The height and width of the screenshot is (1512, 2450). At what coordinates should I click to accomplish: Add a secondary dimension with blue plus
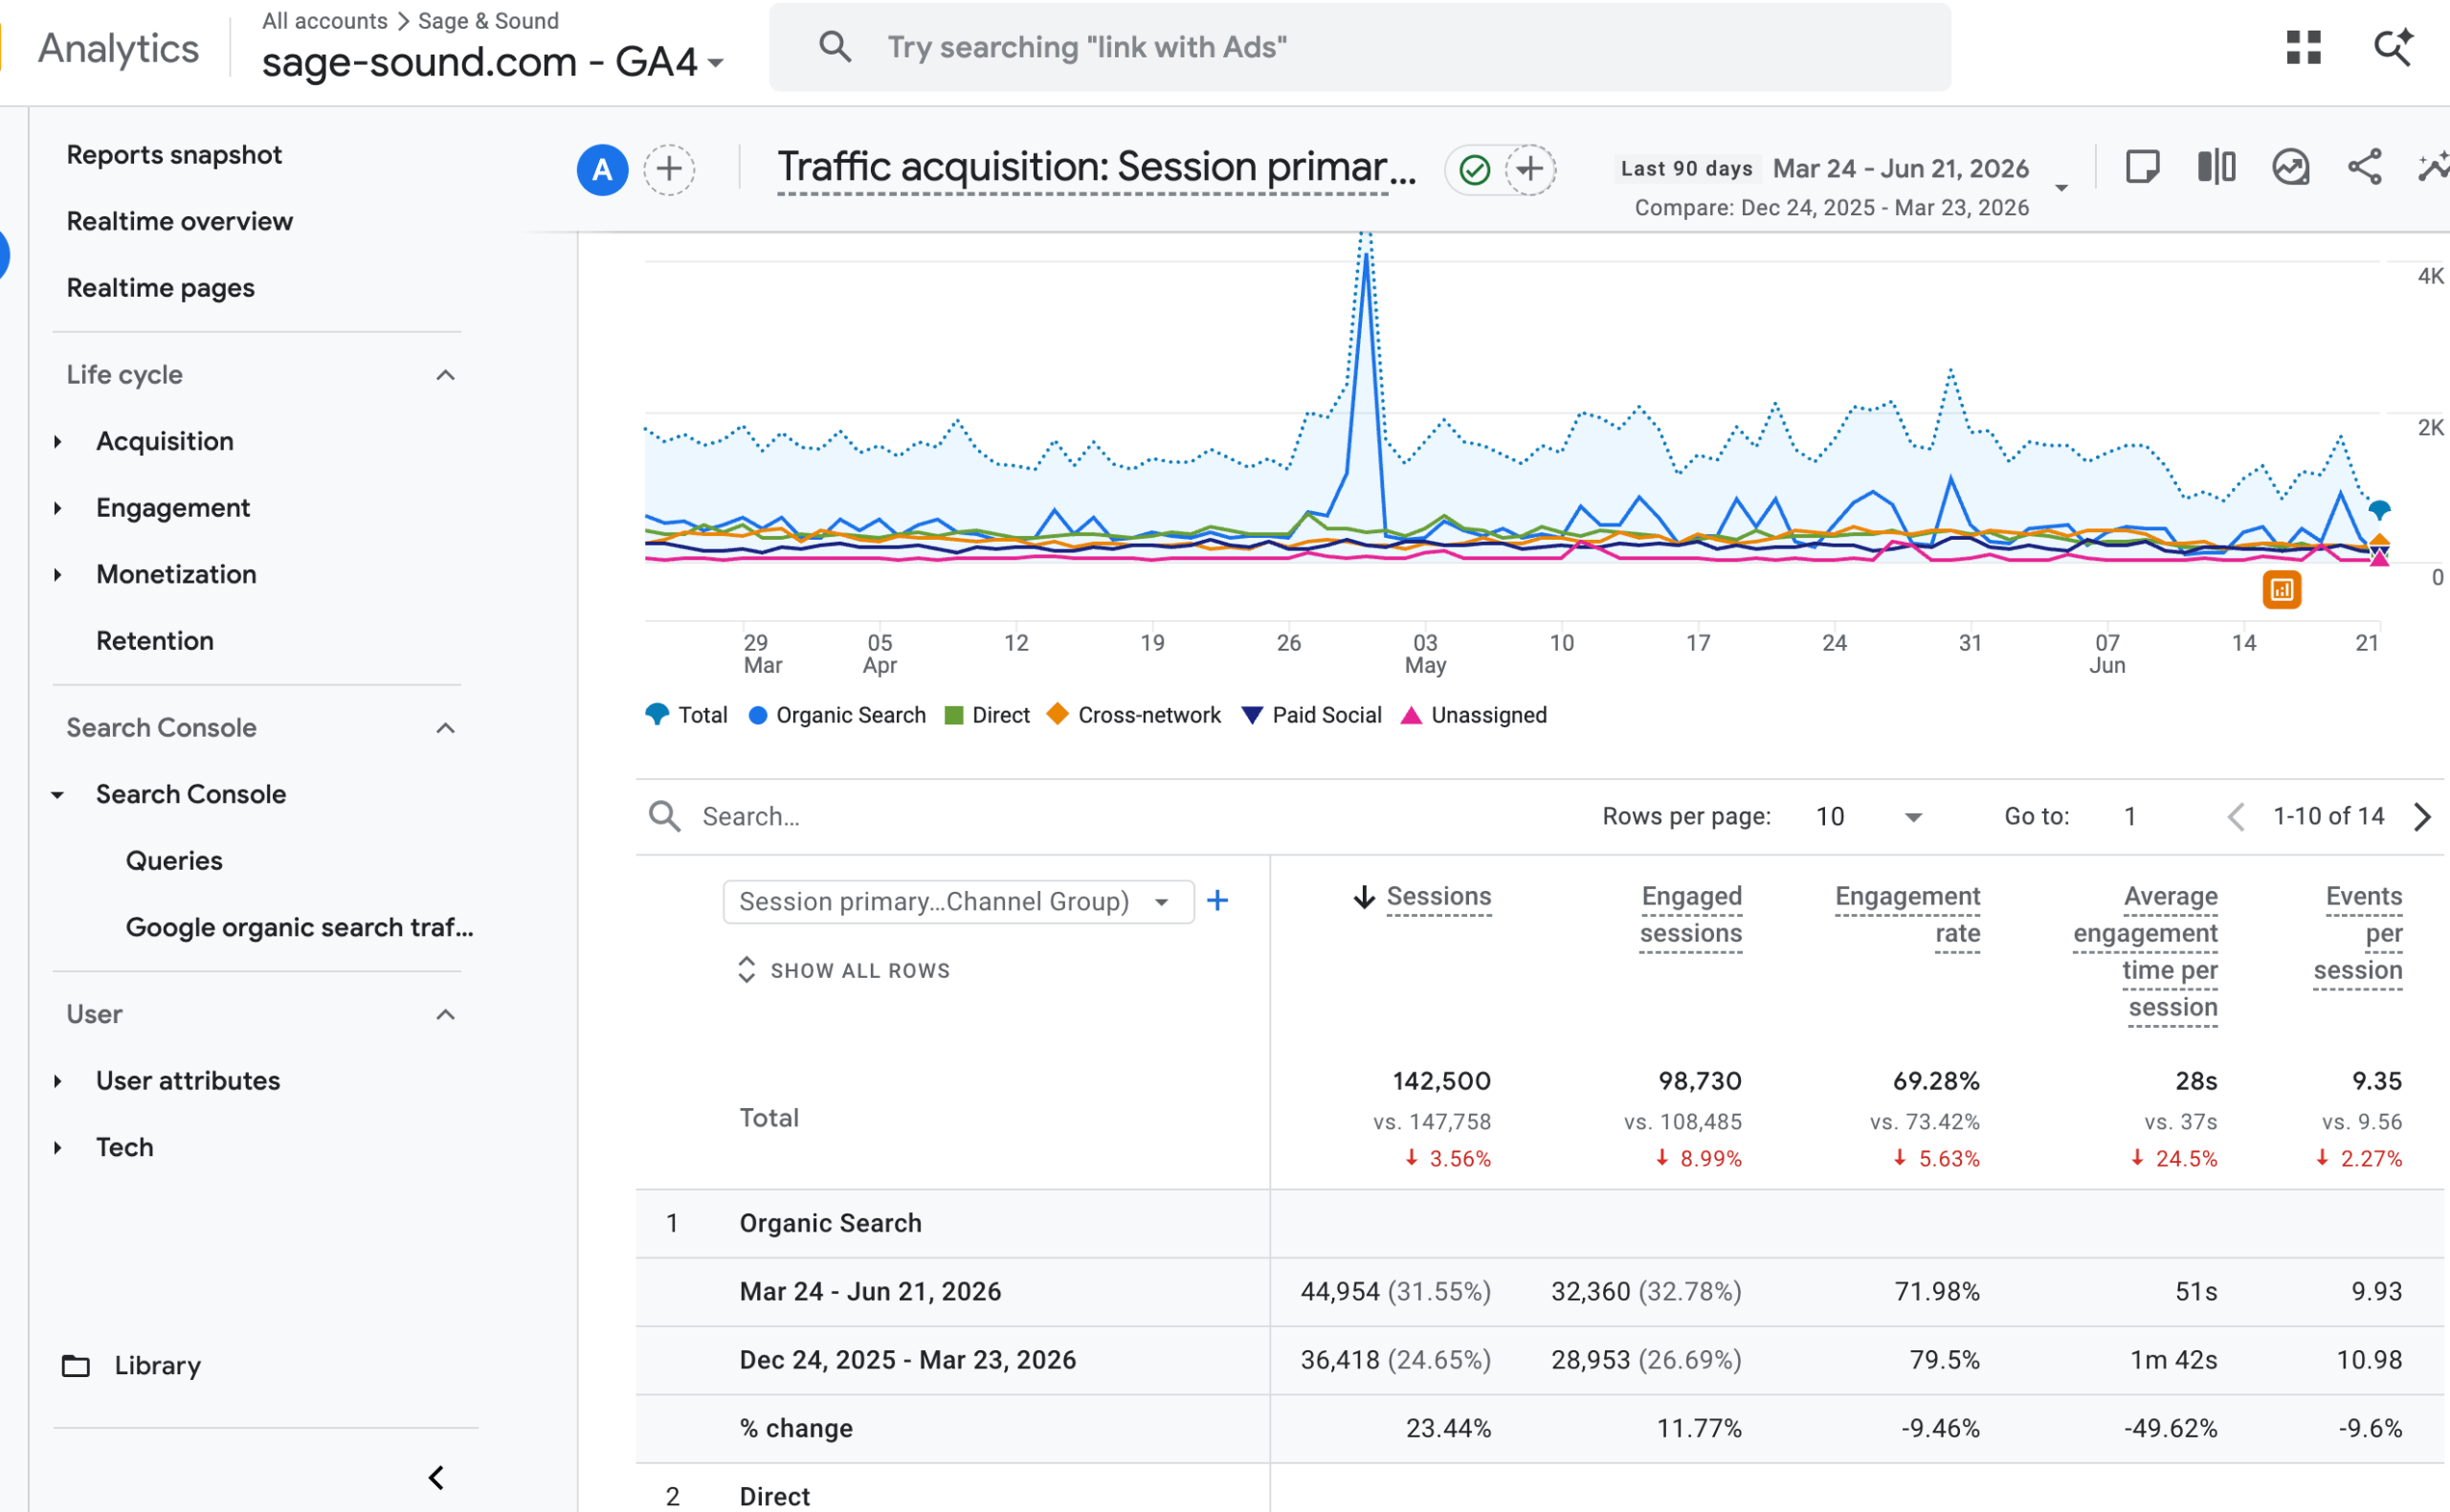tap(1217, 901)
